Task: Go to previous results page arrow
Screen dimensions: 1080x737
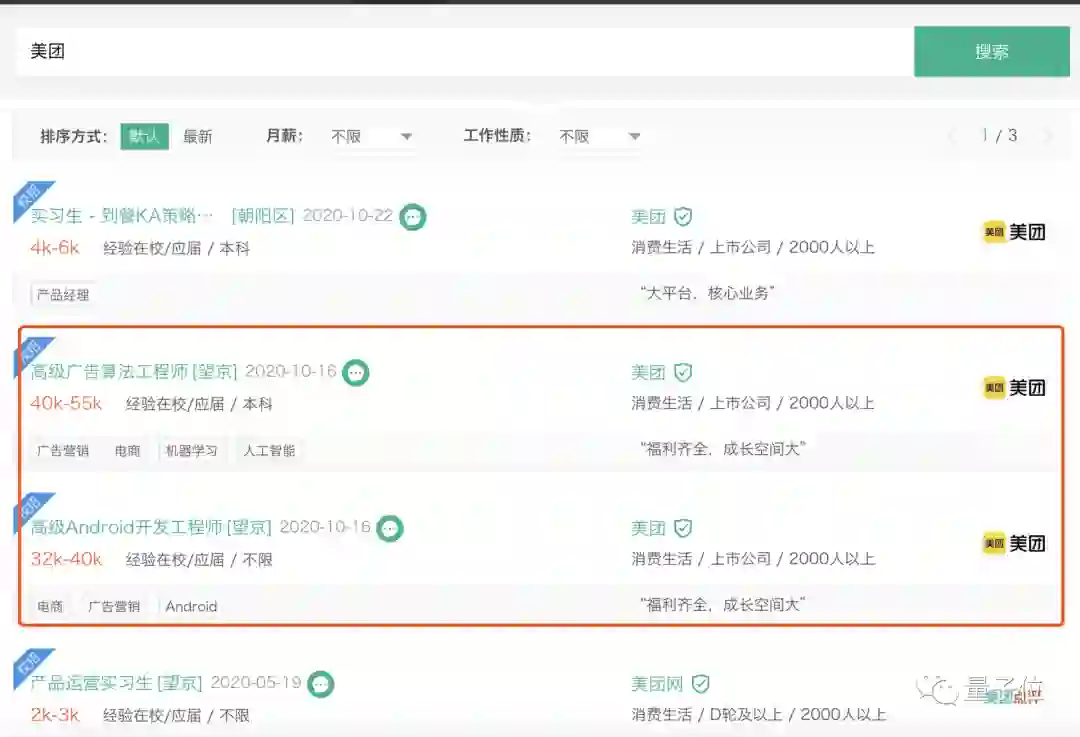Action: pyautogui.click(x=953, y=136)
